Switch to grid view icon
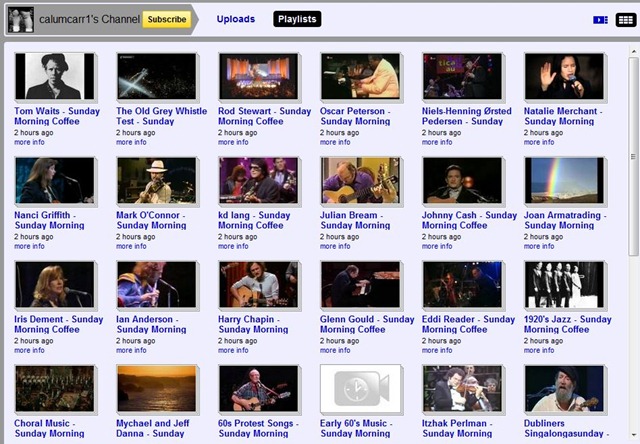 click(x=626, y=20)
